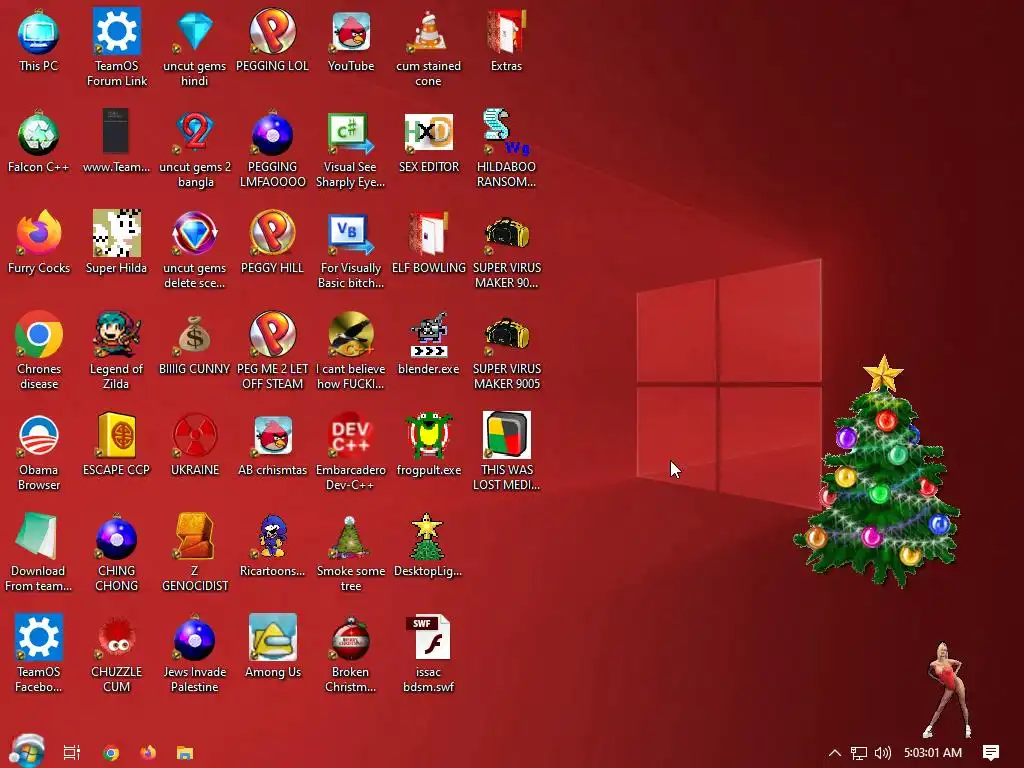Viewport: 1024px width, 768px height.
Task: Launch Chrome from the taskbar
Action: 111,753
